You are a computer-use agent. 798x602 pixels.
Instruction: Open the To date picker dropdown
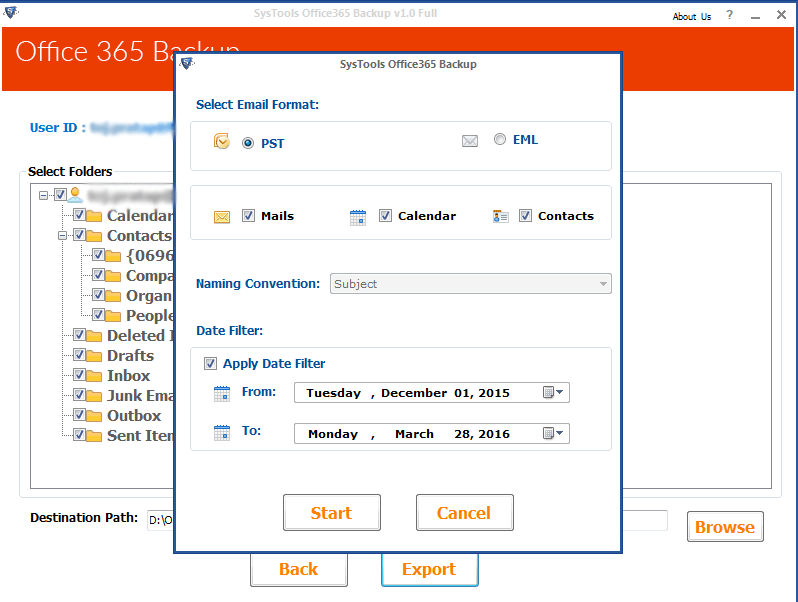pos(554,434)
